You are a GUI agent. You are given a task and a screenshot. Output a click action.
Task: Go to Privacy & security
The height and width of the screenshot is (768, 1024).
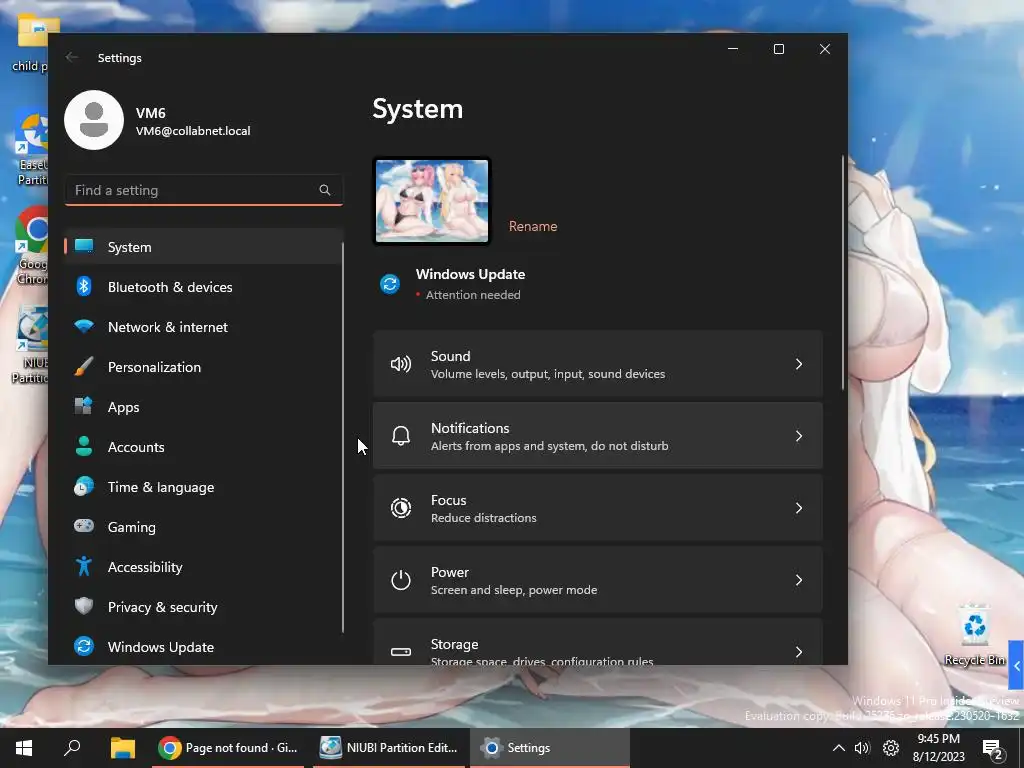click(203, 607)
